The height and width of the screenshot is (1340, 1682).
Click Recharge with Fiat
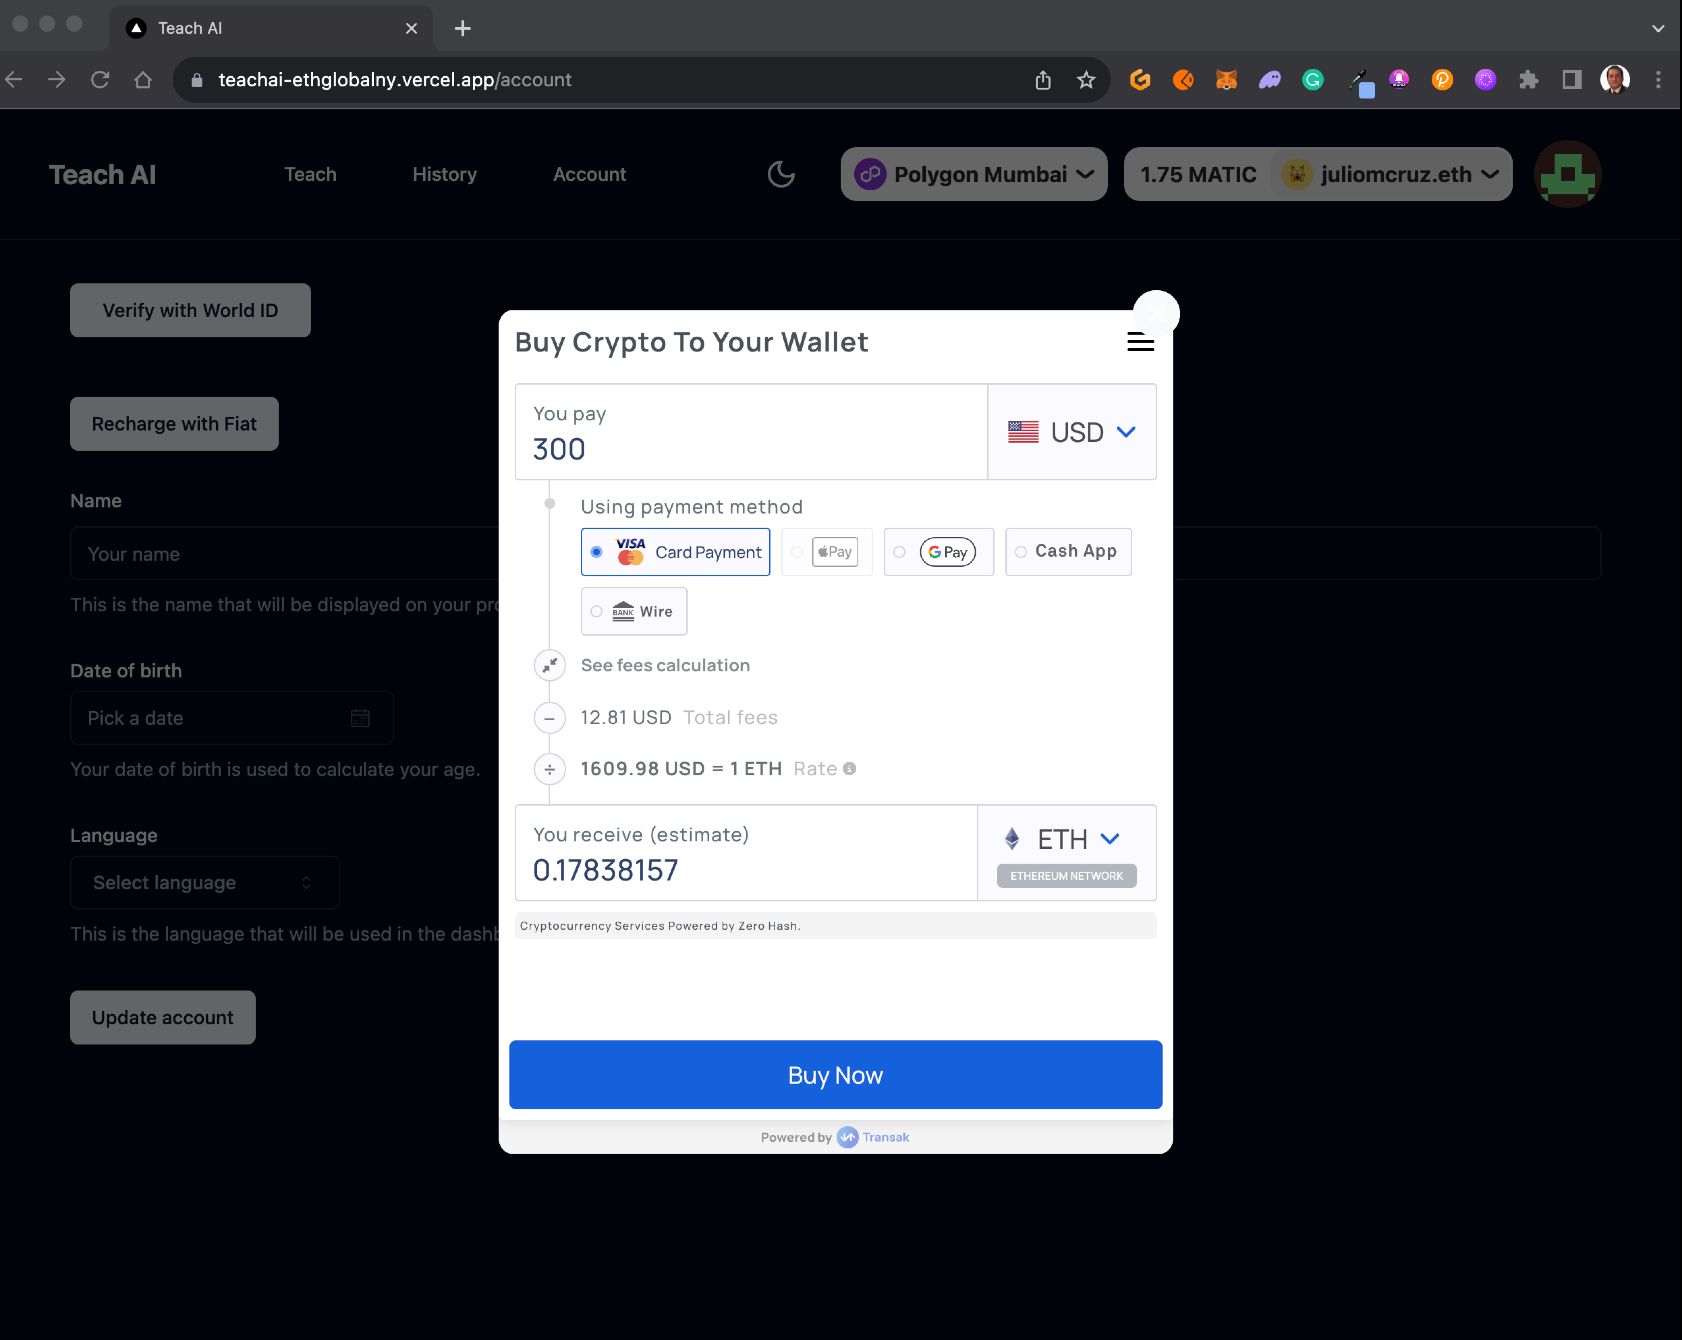[174, 424]
